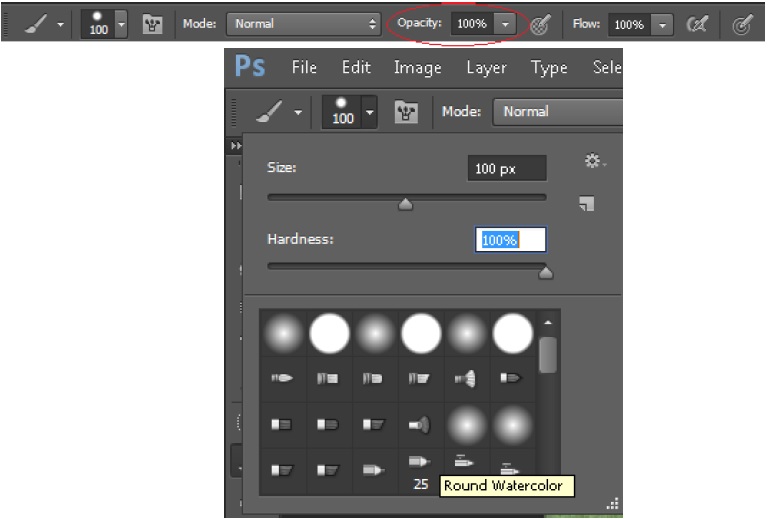Open the File menu
Viewport: 768px width, 519px height.
point(304,68)
